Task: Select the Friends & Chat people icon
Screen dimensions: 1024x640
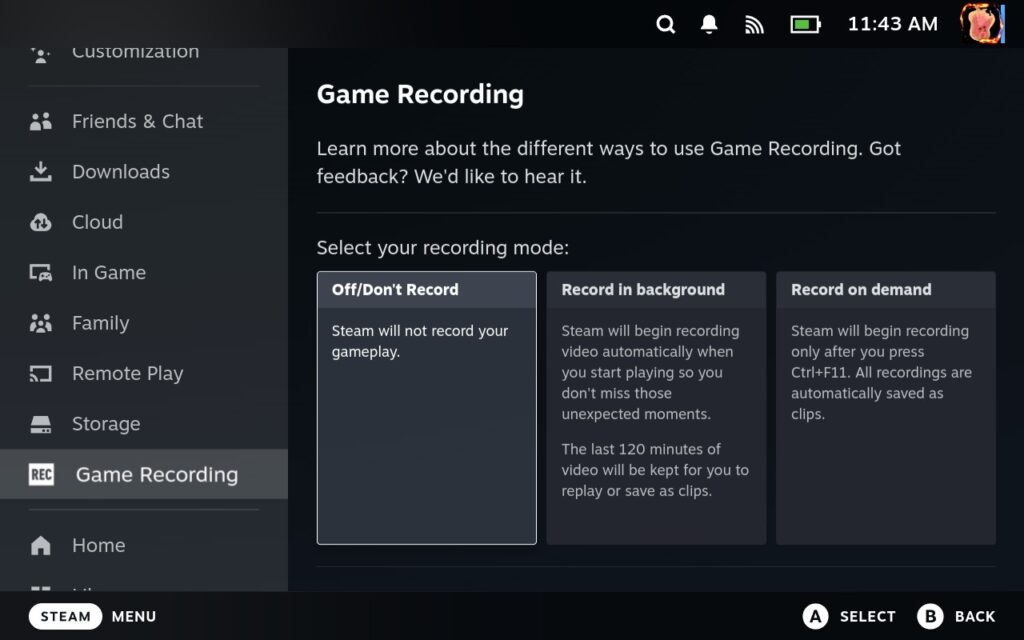Action: (x=40, y=121)
